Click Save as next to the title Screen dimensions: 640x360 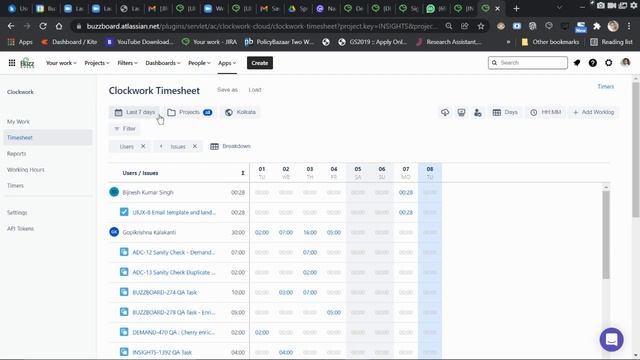tap(227, 90)
